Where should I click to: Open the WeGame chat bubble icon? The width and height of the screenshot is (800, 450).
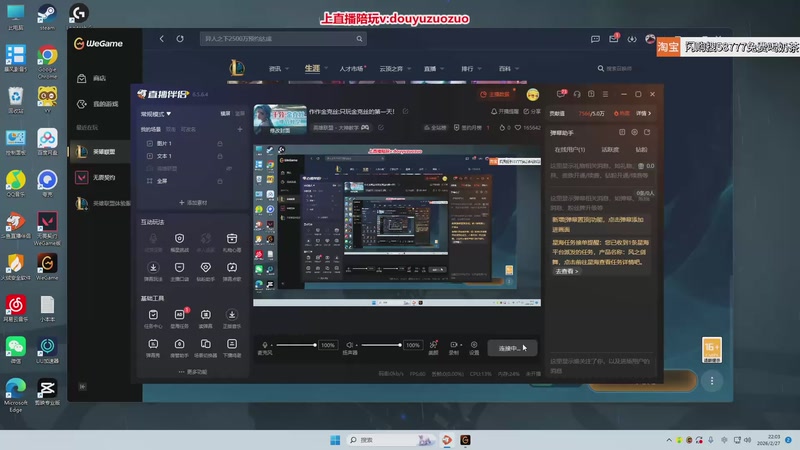point(595,39)
